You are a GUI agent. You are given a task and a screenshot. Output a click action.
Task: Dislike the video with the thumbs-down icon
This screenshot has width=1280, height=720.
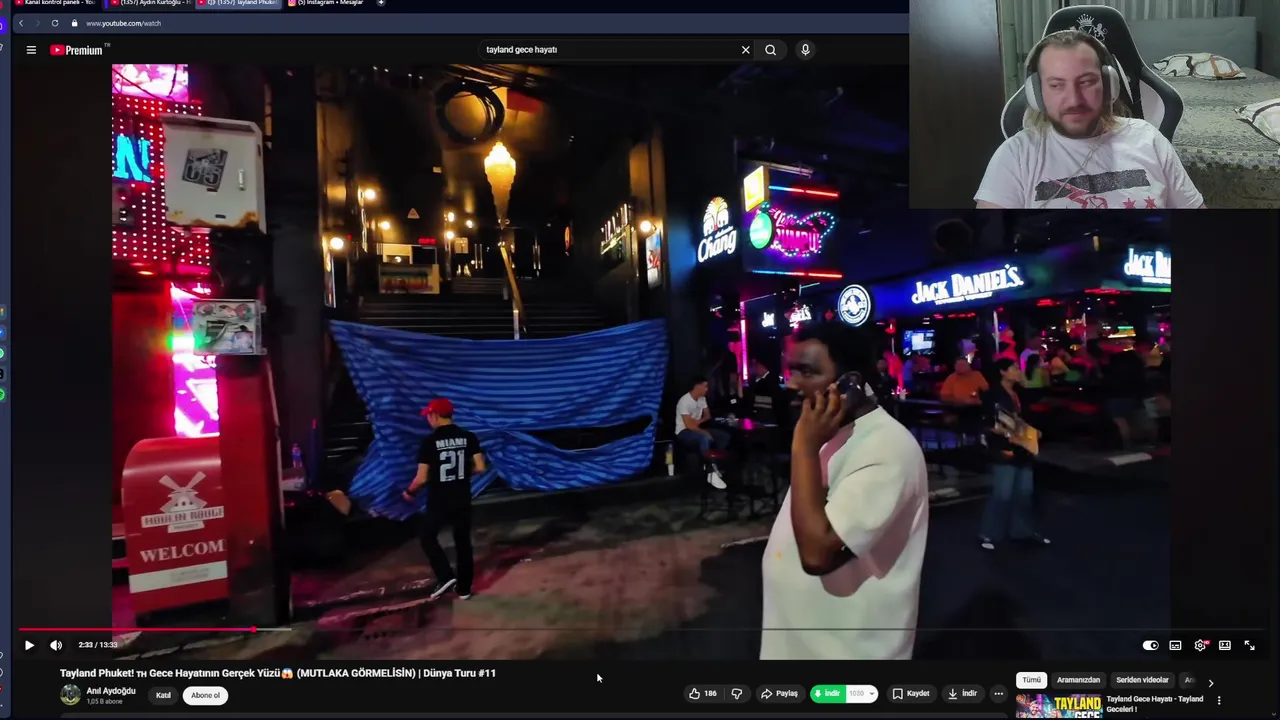coord(737,693)
